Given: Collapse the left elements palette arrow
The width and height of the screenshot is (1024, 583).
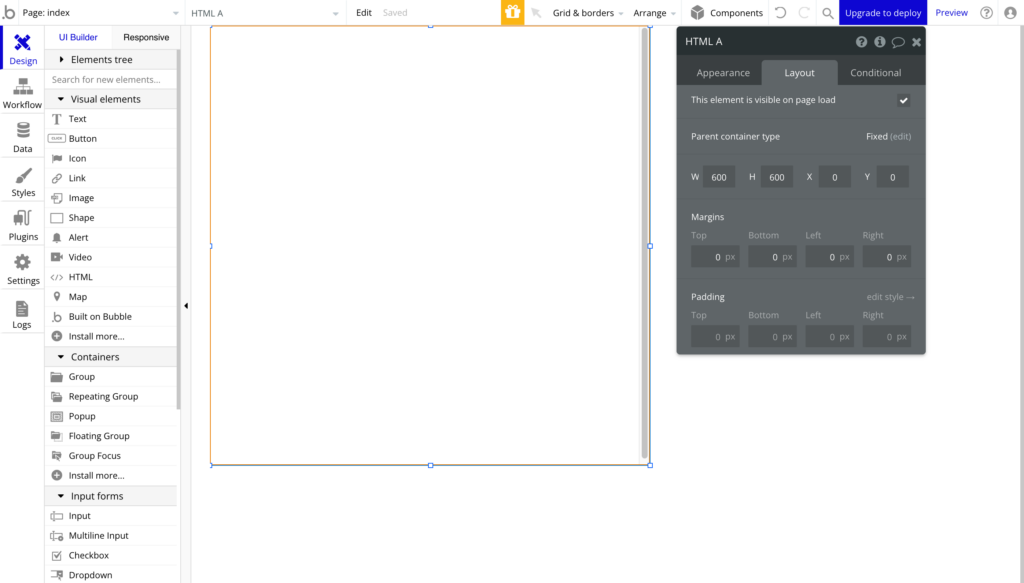Looking at the screenshot, I should click(186, 306).
